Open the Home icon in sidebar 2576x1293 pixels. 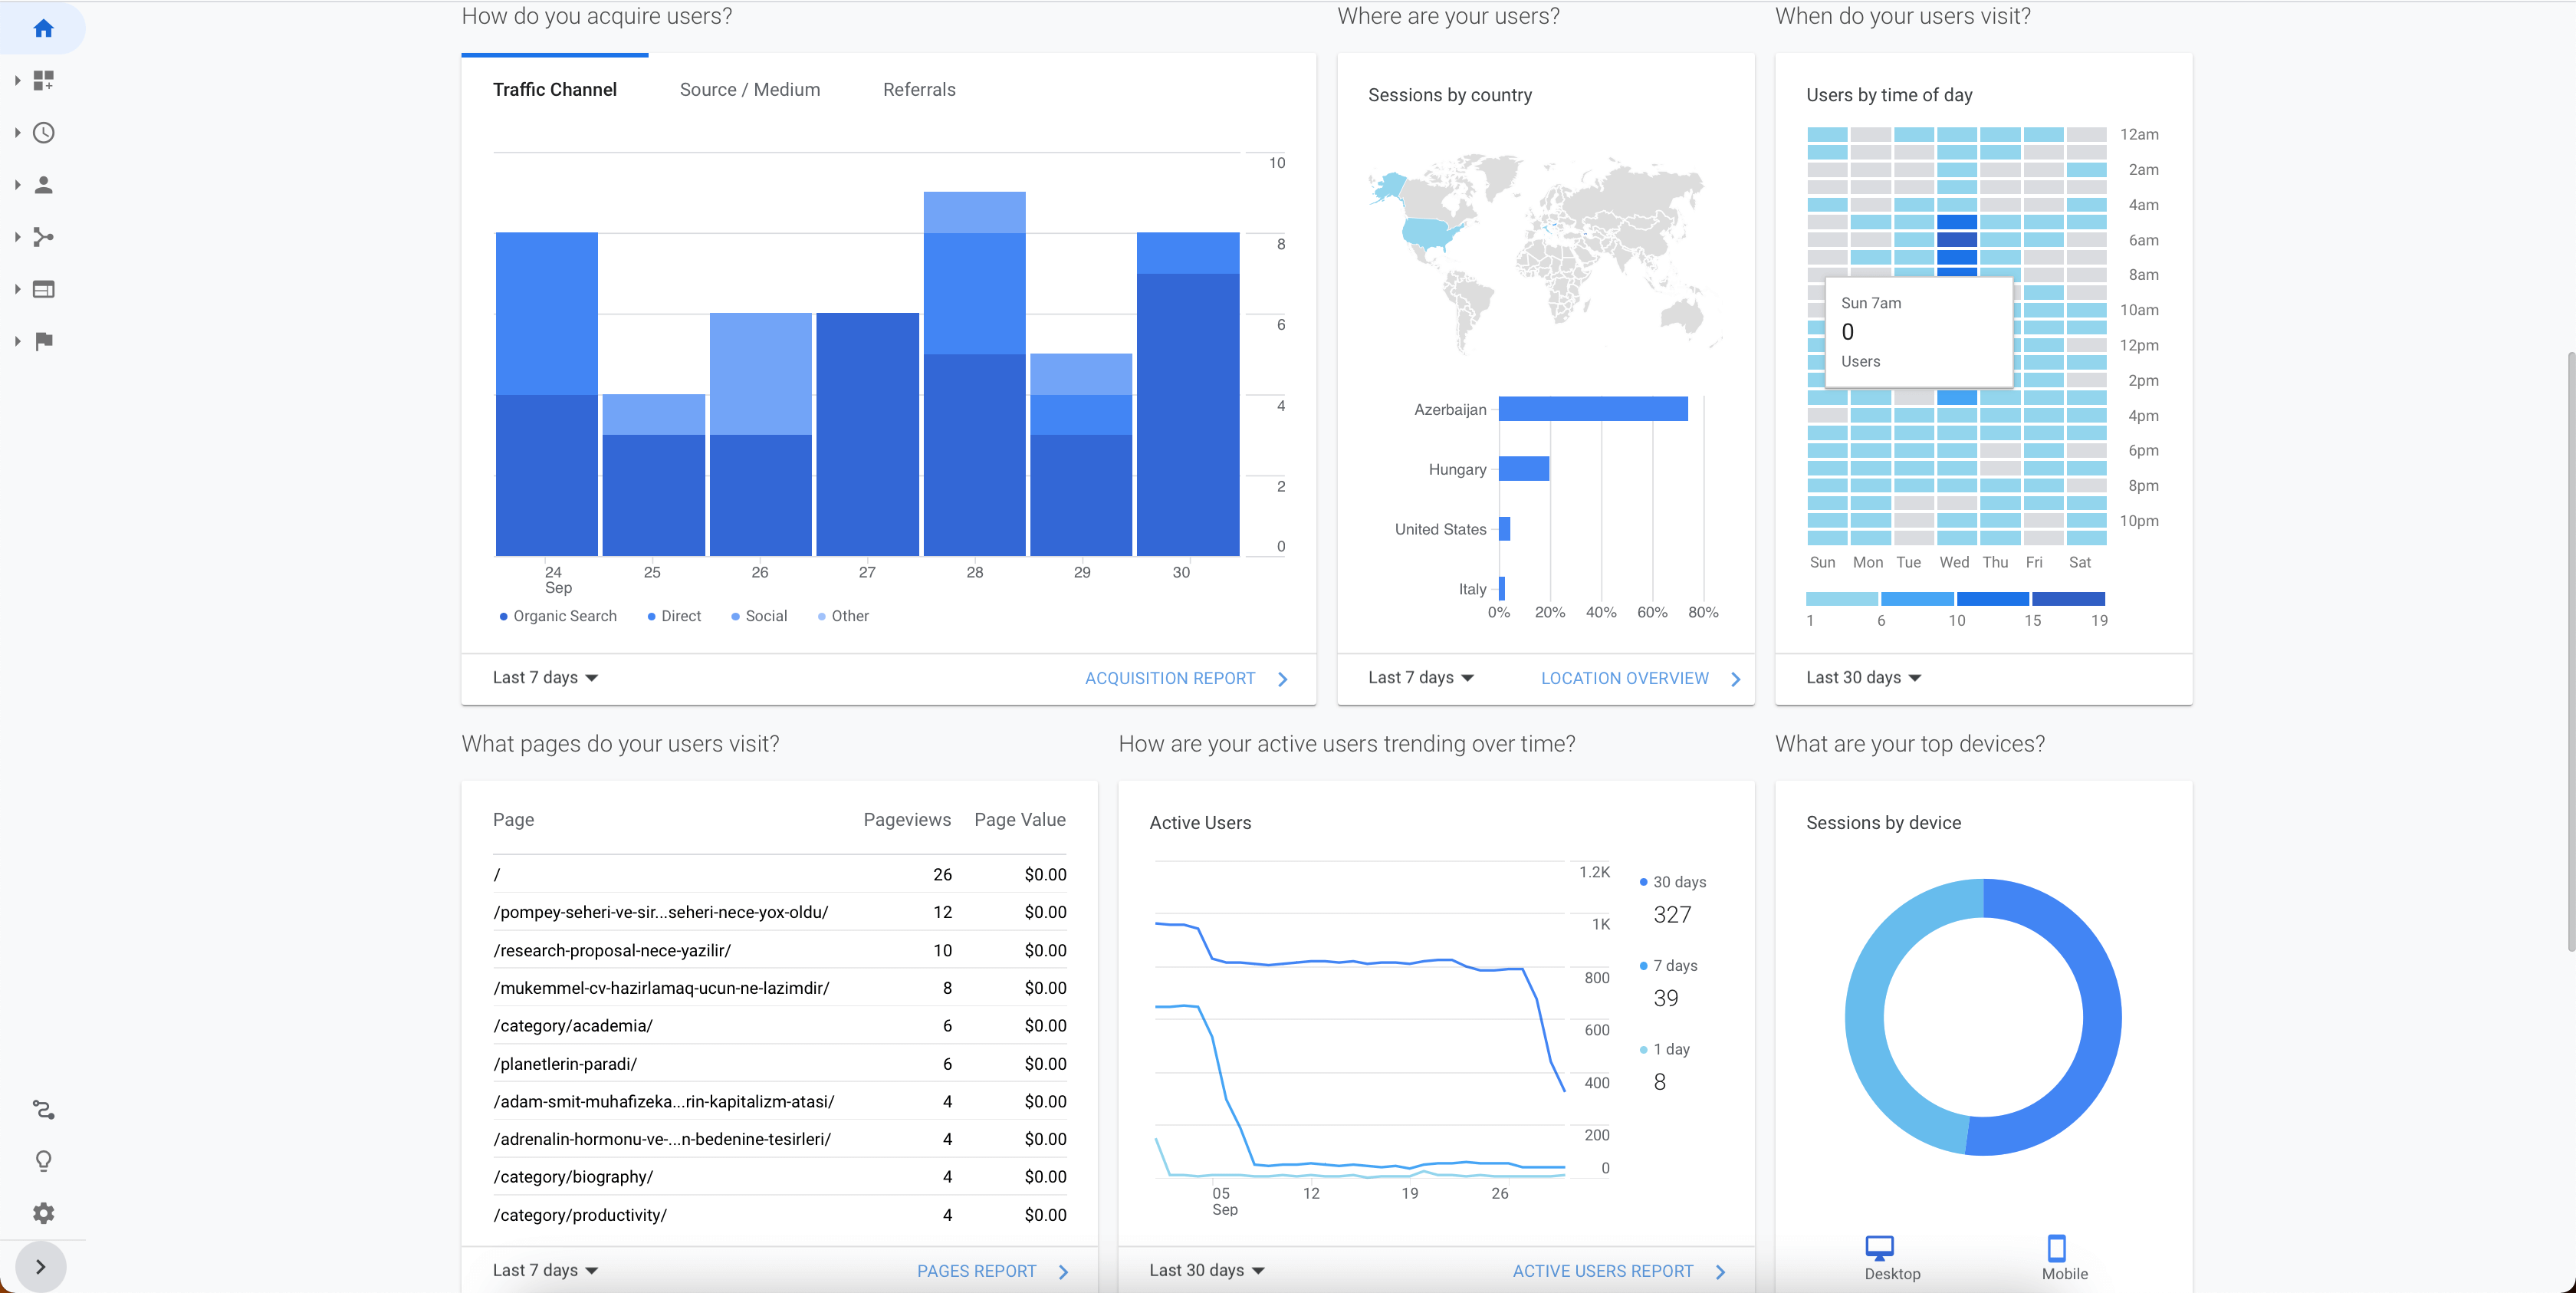[43, 28]
